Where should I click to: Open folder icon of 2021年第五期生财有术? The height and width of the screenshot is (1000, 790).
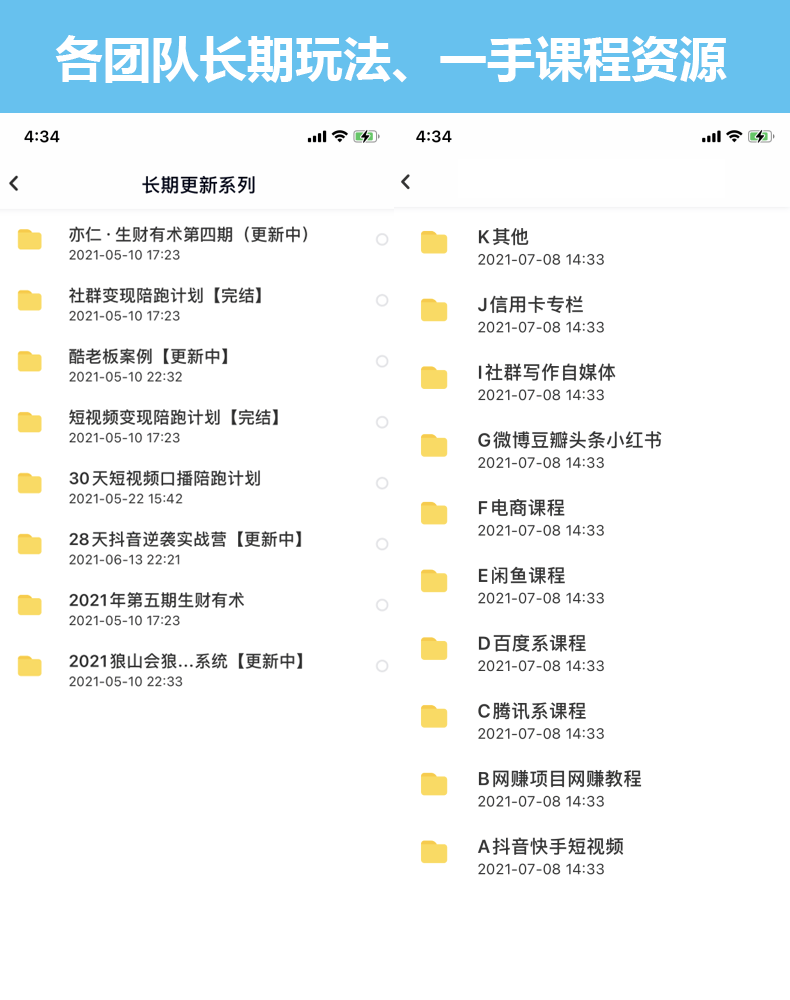point(29,605)
